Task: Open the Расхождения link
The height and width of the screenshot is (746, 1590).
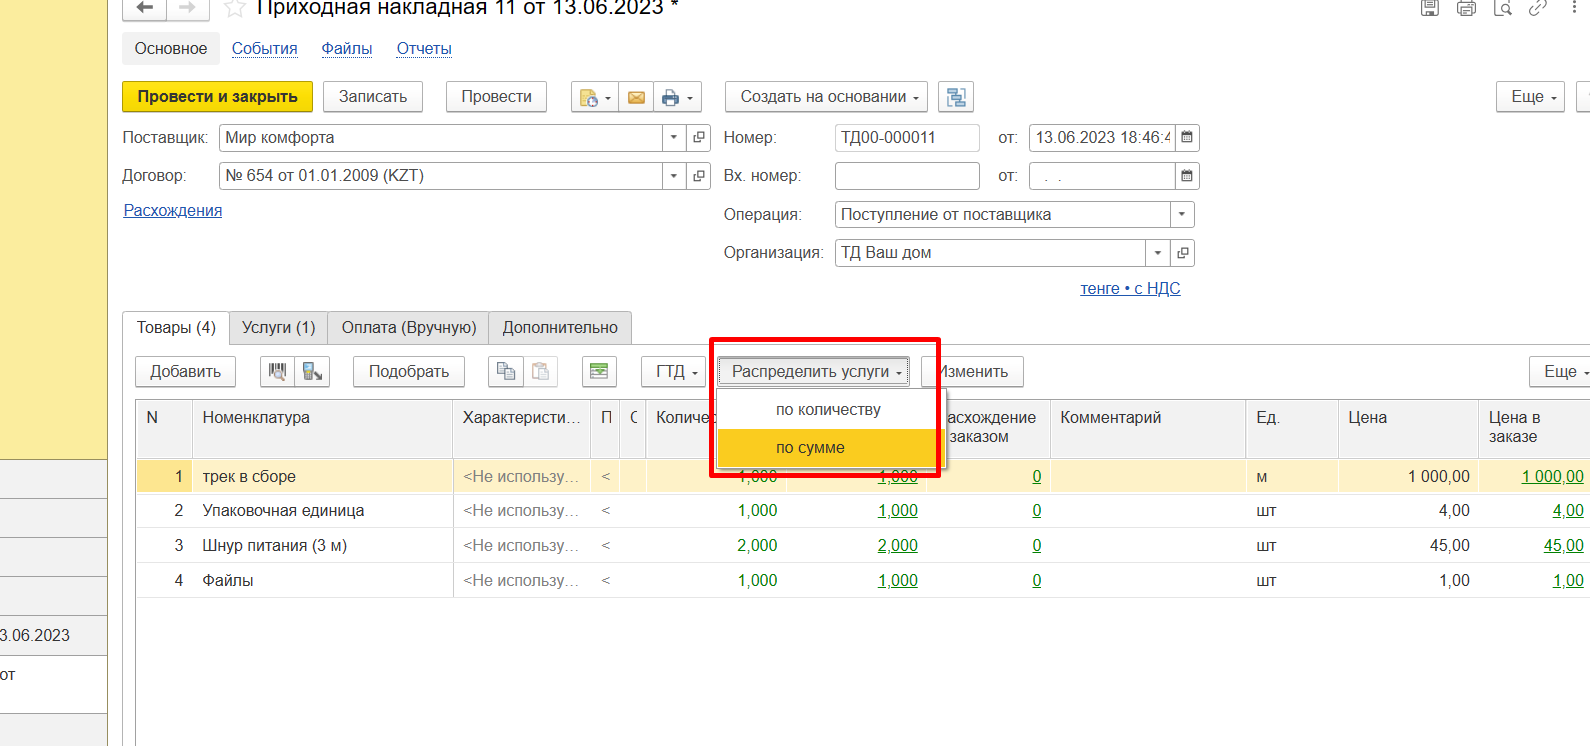Action: pyautogui.click(x=173, y=211)
